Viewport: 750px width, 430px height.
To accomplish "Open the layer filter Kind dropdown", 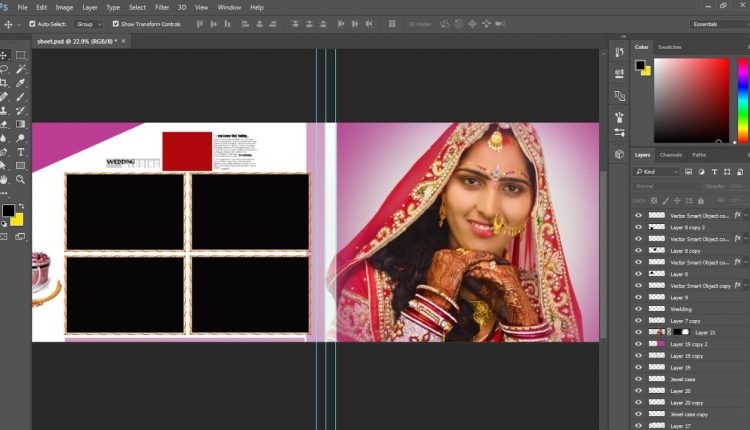I will [657, 172].
